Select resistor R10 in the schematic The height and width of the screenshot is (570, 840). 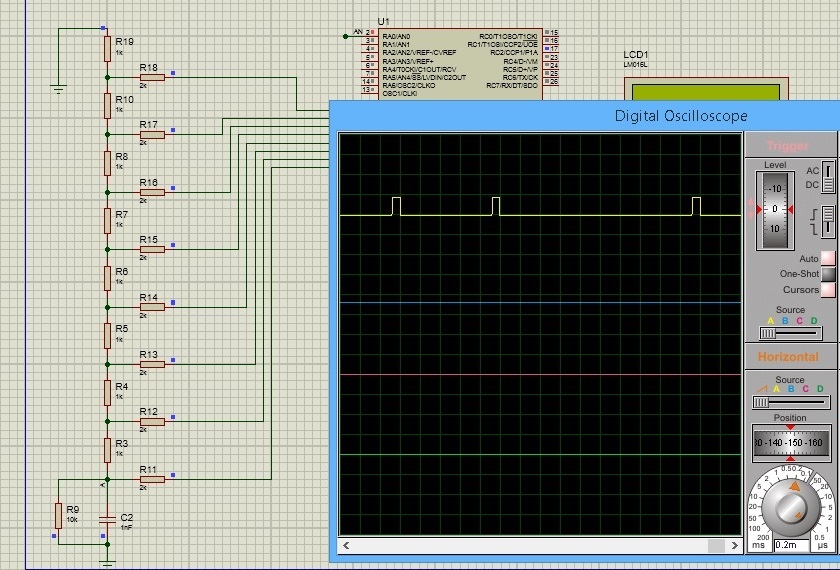tap(108, 106)
